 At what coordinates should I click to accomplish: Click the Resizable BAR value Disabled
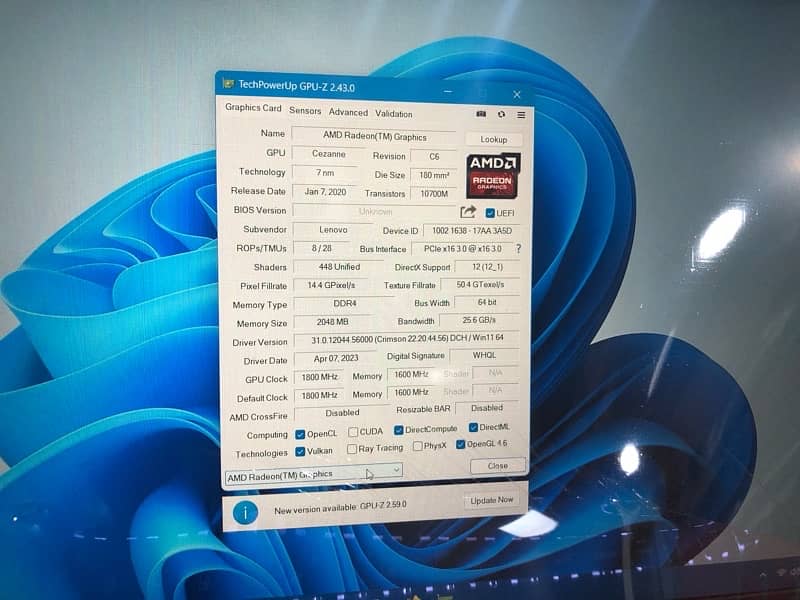[x=487, y=408]
